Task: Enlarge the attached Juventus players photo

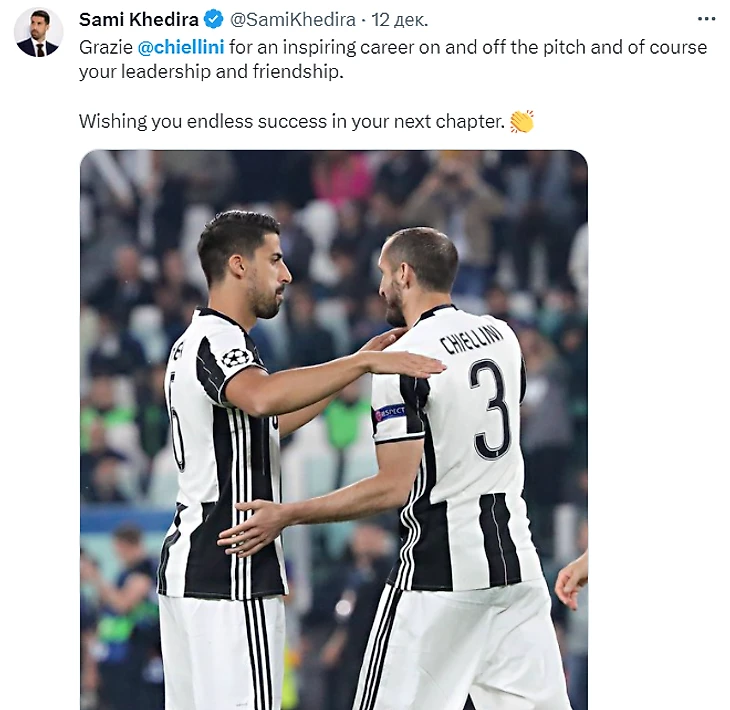Action: [334, 430]
